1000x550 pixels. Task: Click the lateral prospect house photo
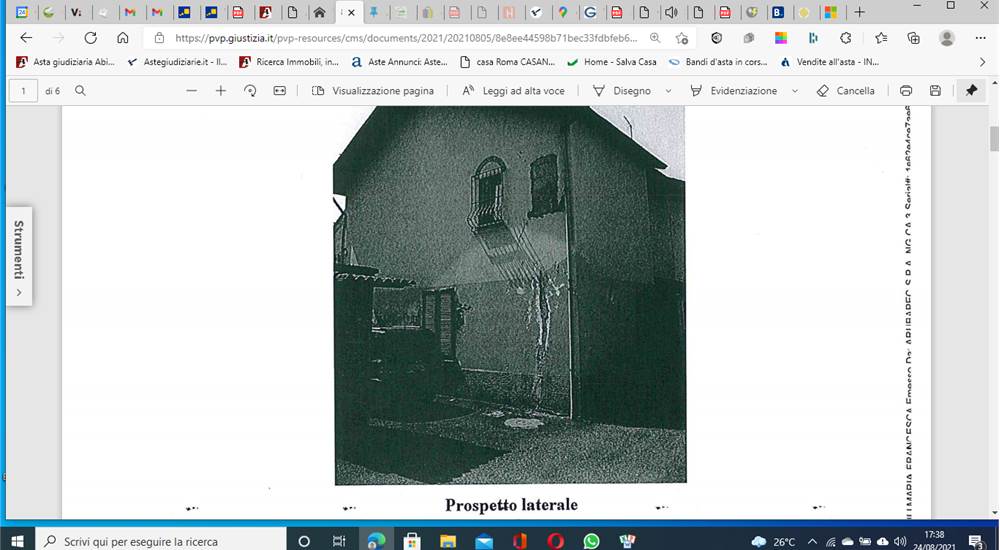click(510, 295)
